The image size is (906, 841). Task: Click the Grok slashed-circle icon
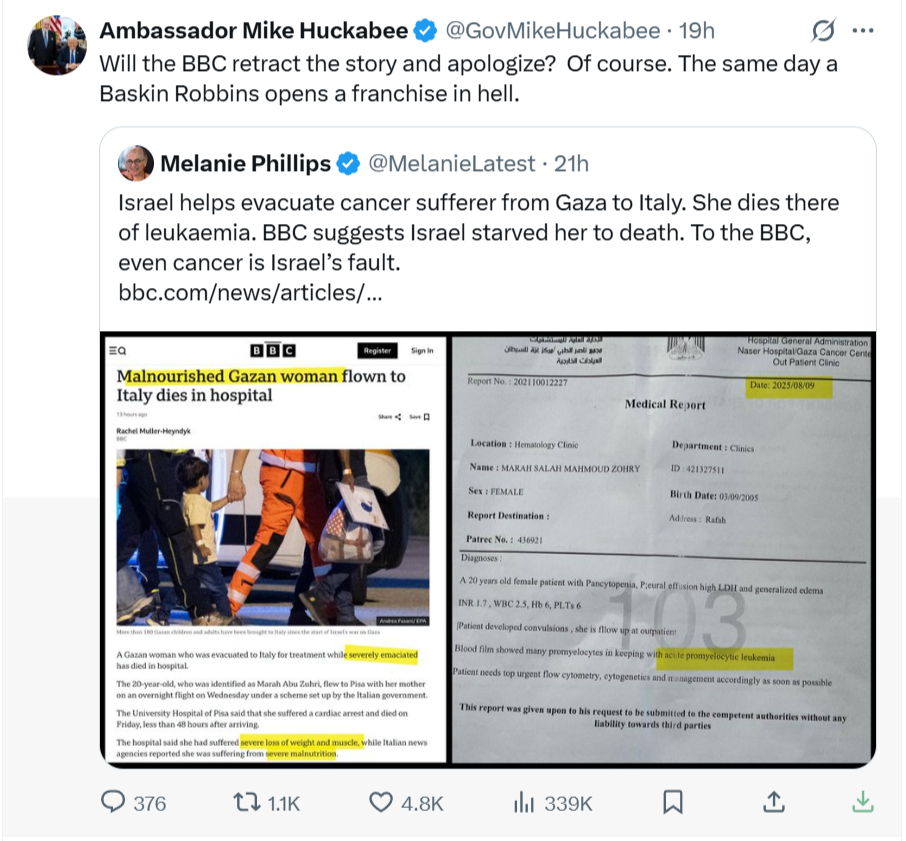[822, 30]
